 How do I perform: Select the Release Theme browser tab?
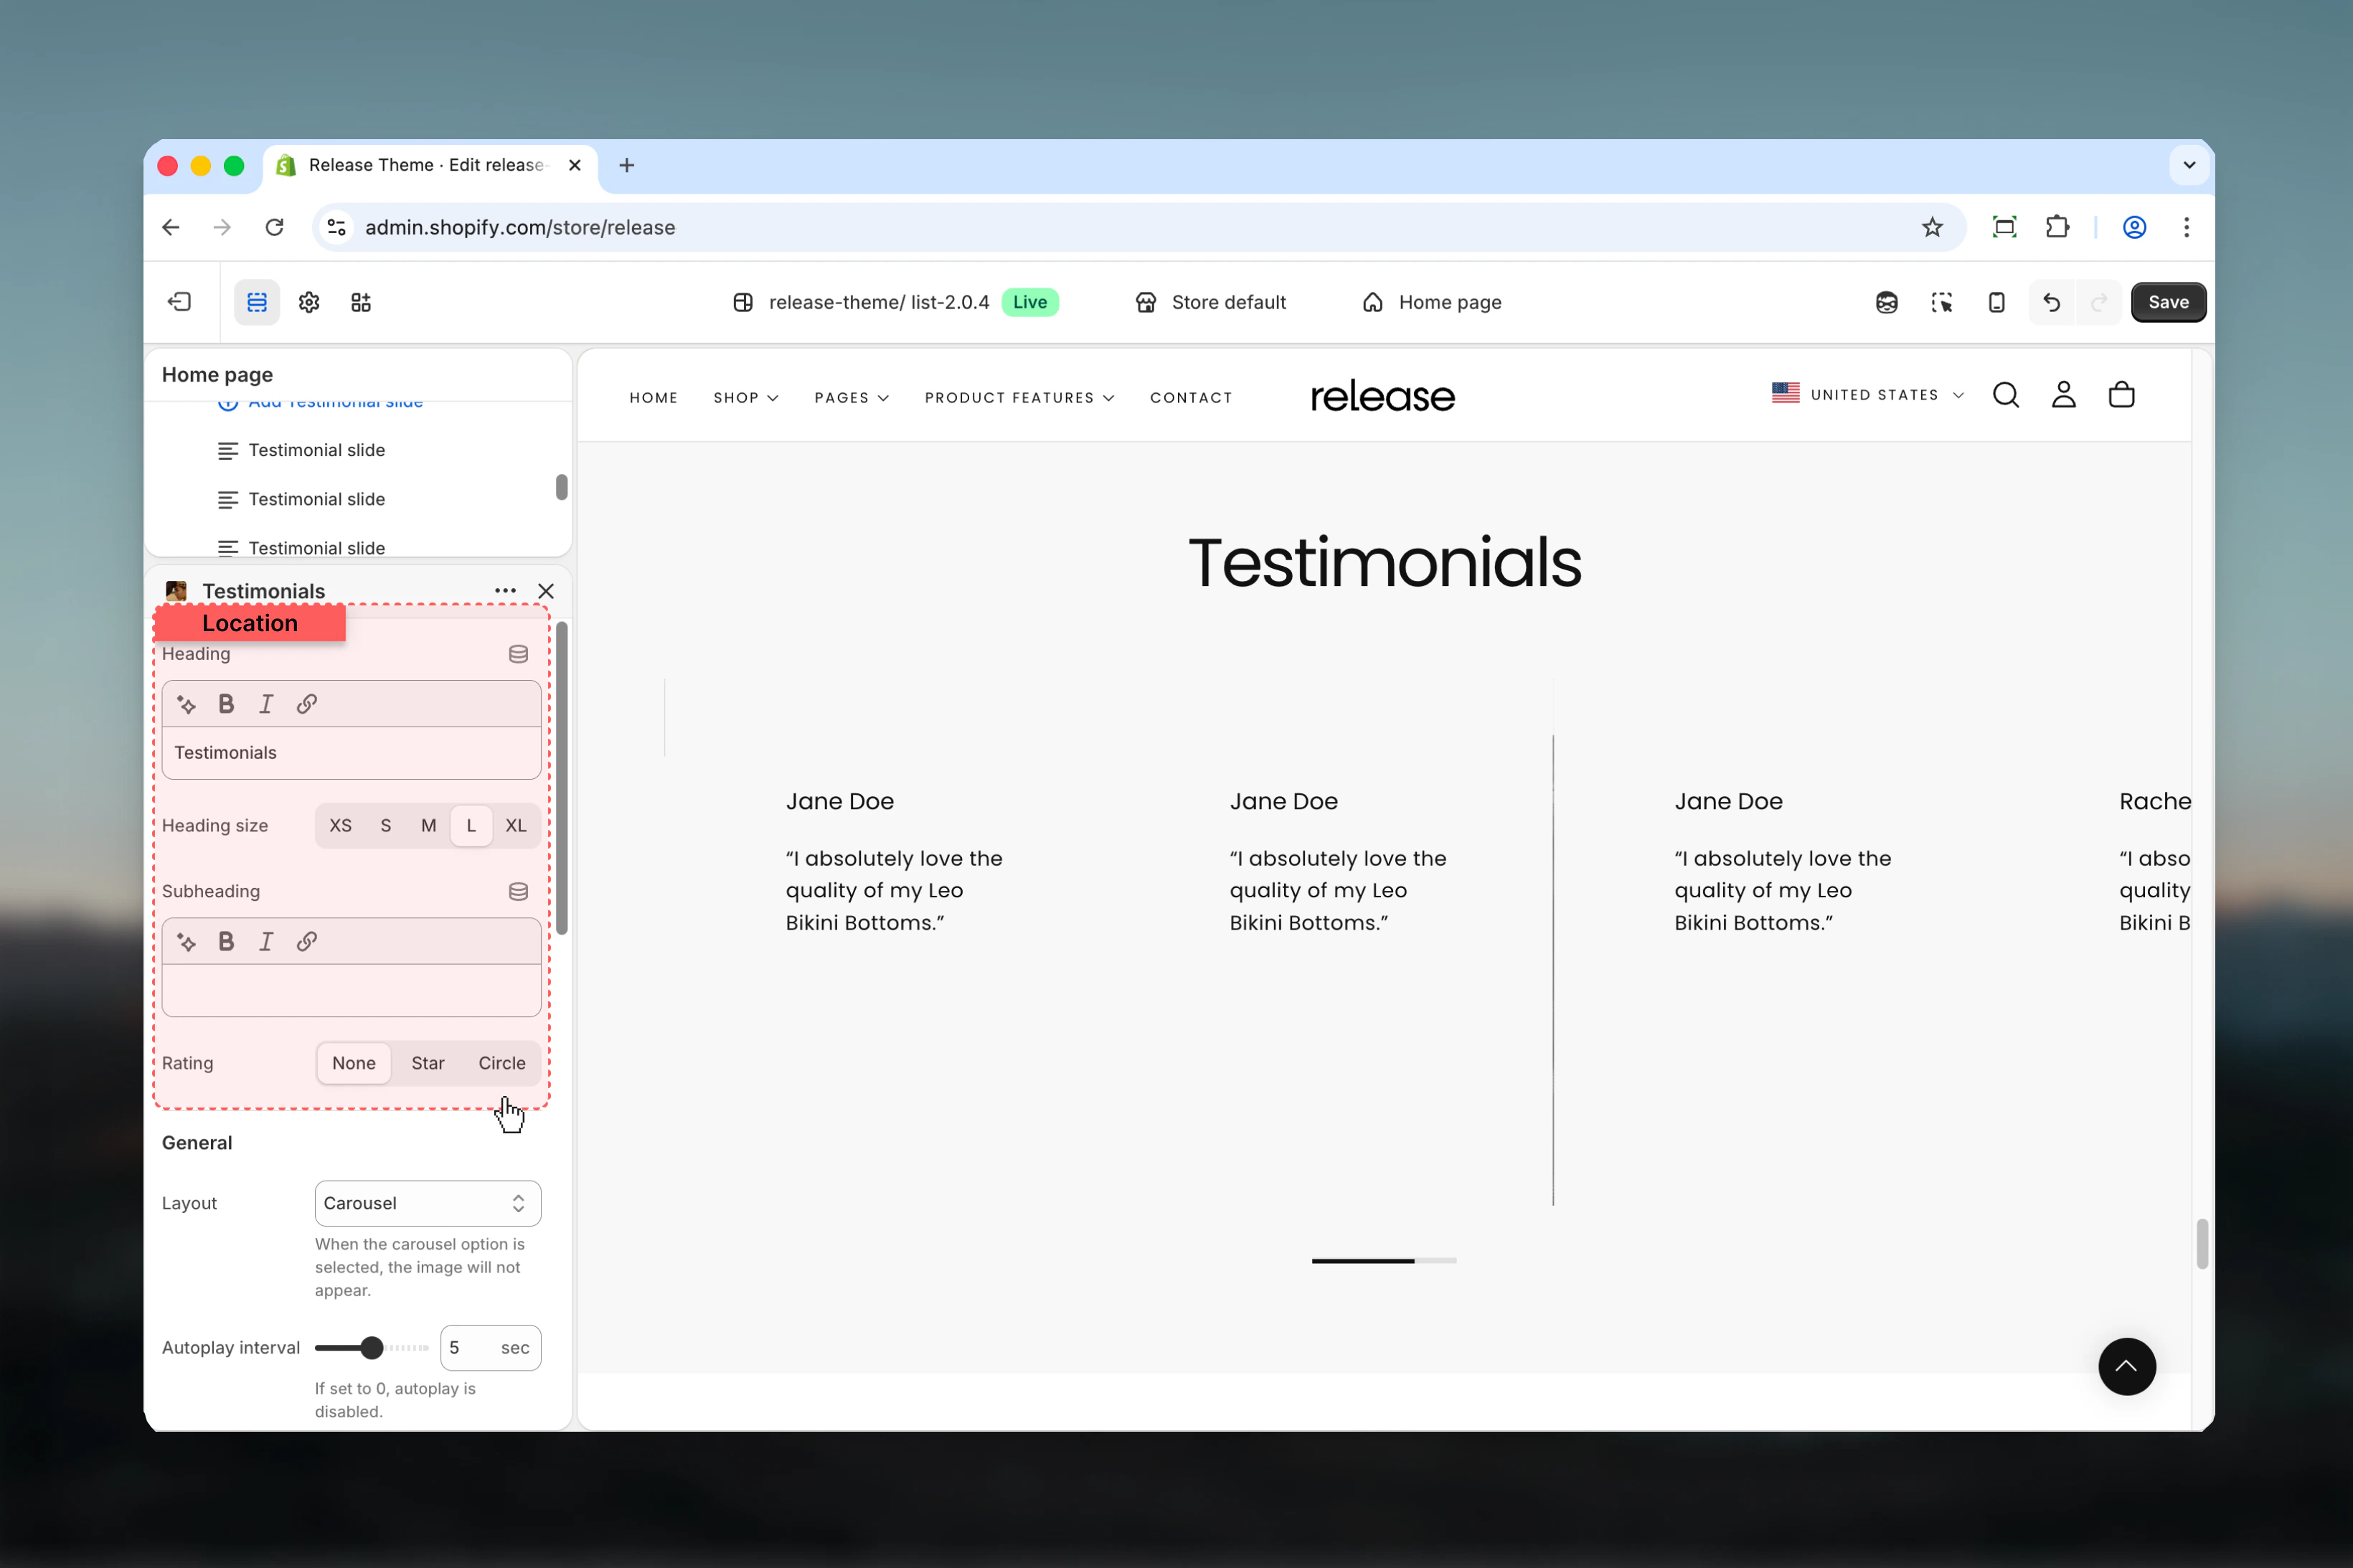[x=430, y=165]
